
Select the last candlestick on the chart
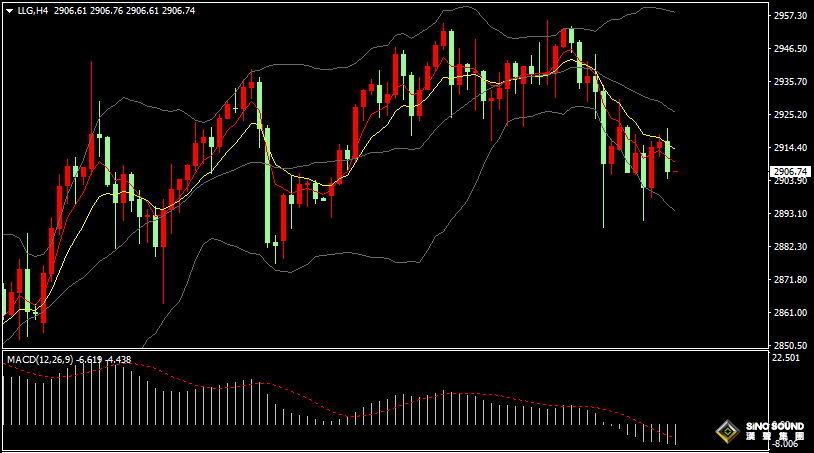tap(667, 157)
